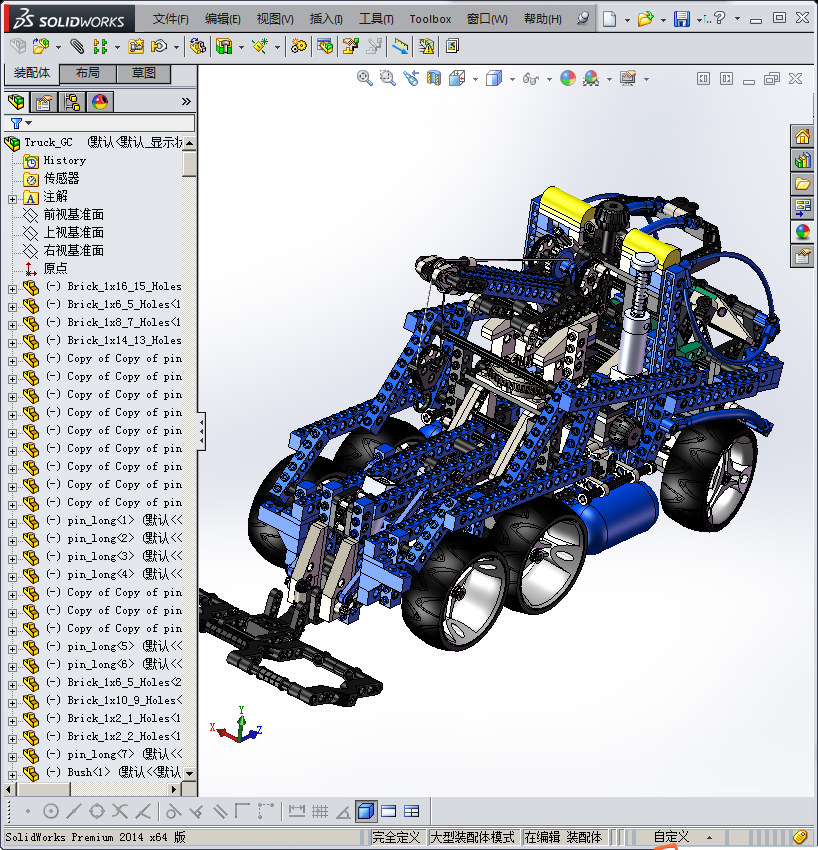This screenshot has width=818, height=850.
Task: Open Custom Properties task pane tab
Action: [802, 256]
